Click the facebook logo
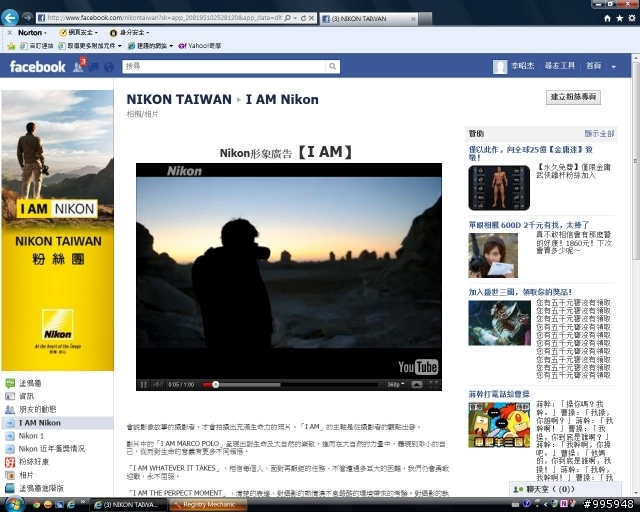This screenshot has width=640, height=512. tap(37, 67)
